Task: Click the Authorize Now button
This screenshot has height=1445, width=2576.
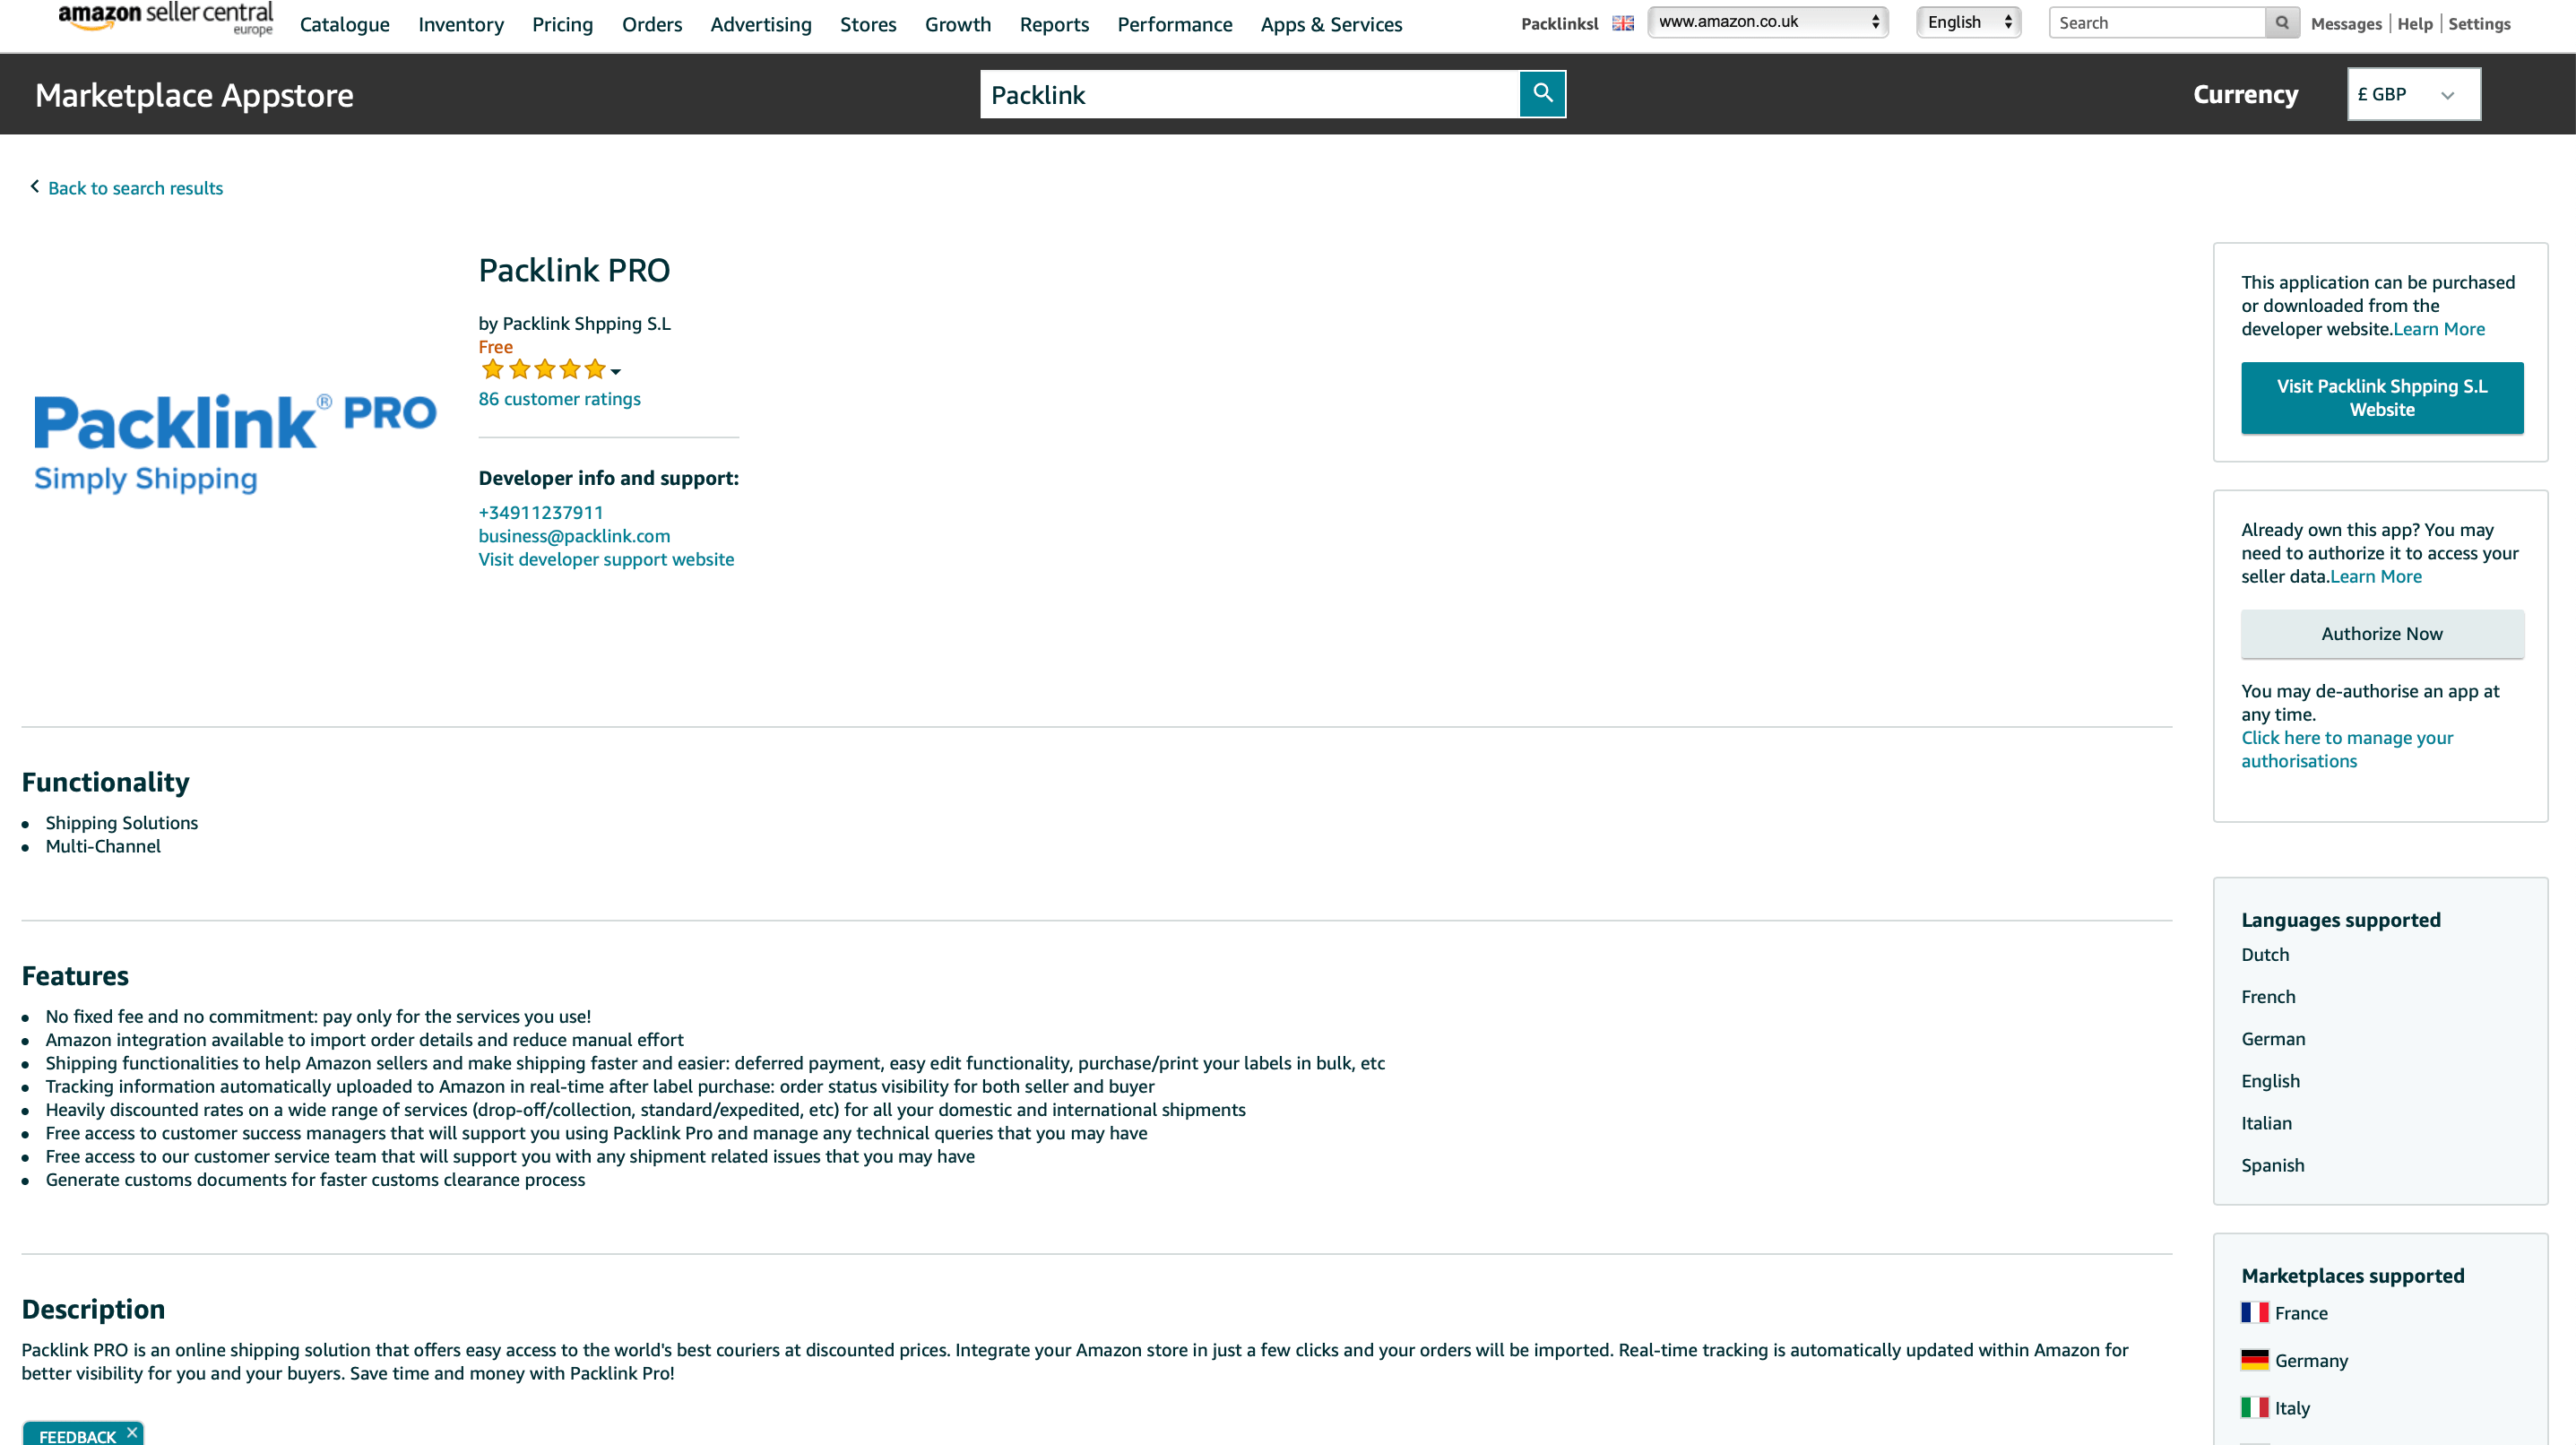Action: 2382,633
